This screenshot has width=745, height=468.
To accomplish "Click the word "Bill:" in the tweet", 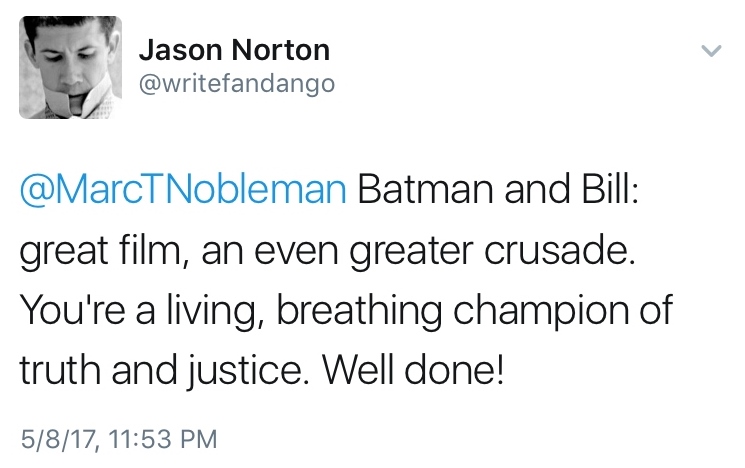I will click(609, 191).
